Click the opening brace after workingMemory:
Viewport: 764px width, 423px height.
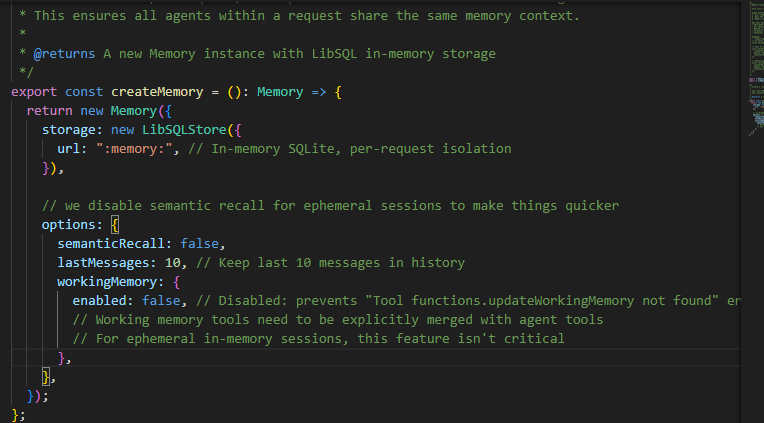point(178,281)
